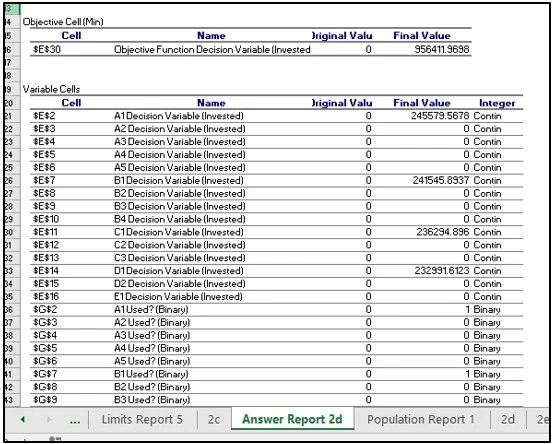
Task: Click final value 232991.6123
Action: point(442,271)
